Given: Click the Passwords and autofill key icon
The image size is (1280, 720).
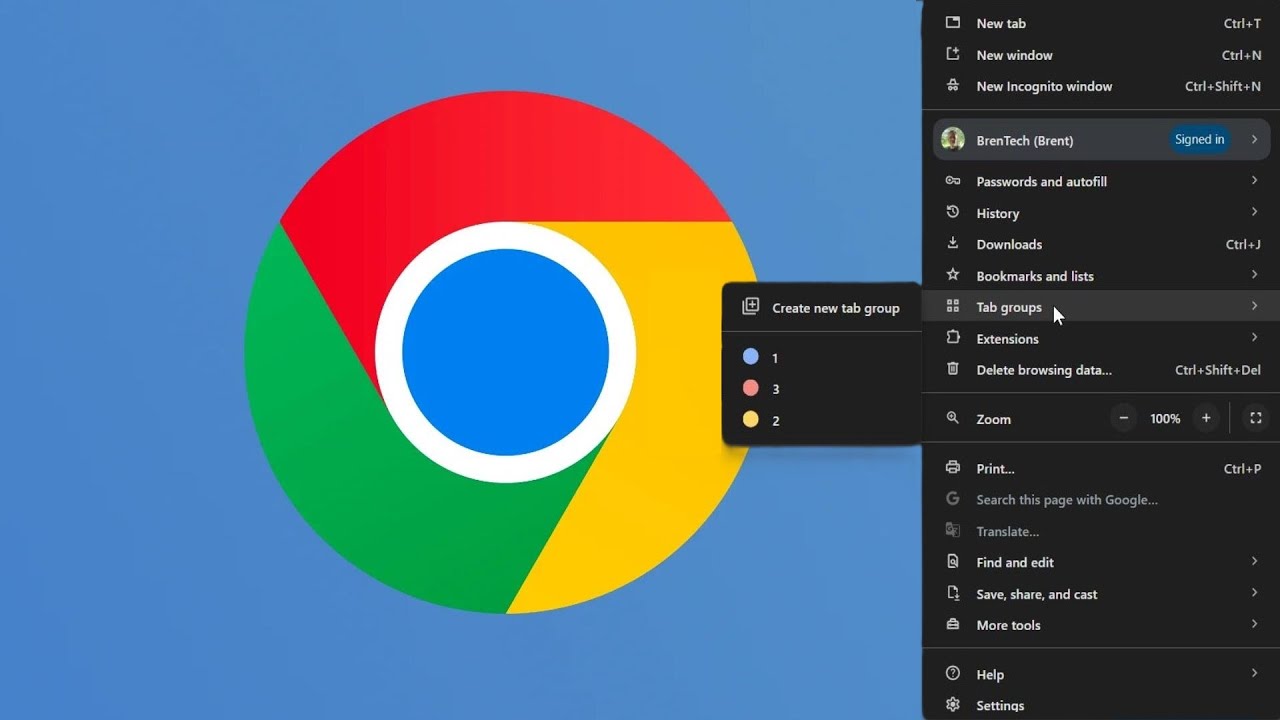Looking at the screenshot, I should pos(953,181).
